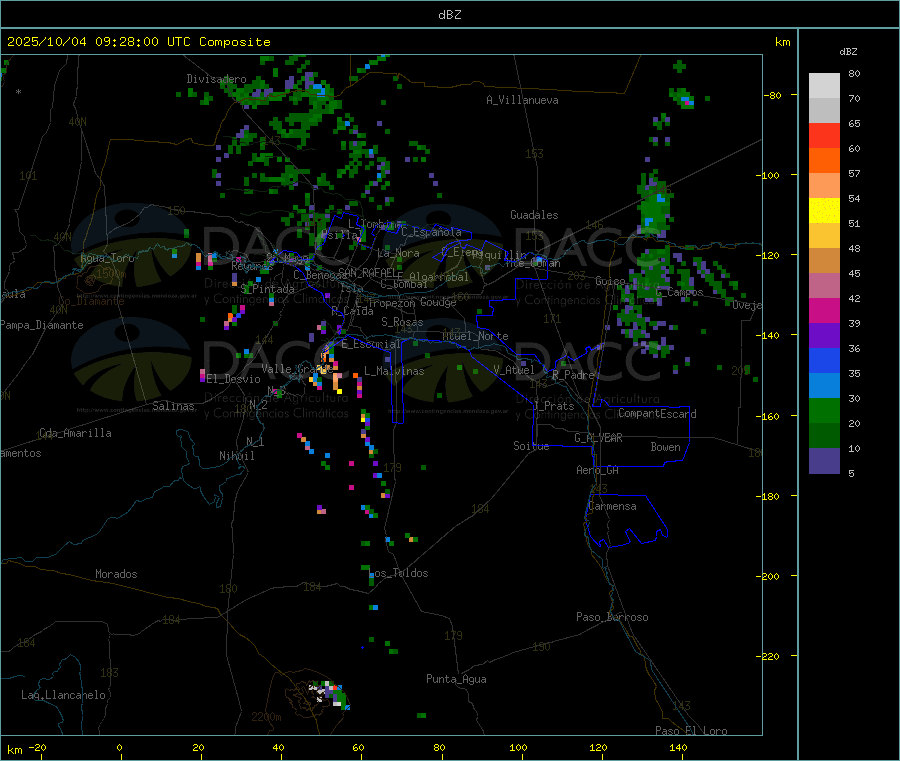Click the dBZ title at top
Screen dimensions: 900x761
(449, 15)
